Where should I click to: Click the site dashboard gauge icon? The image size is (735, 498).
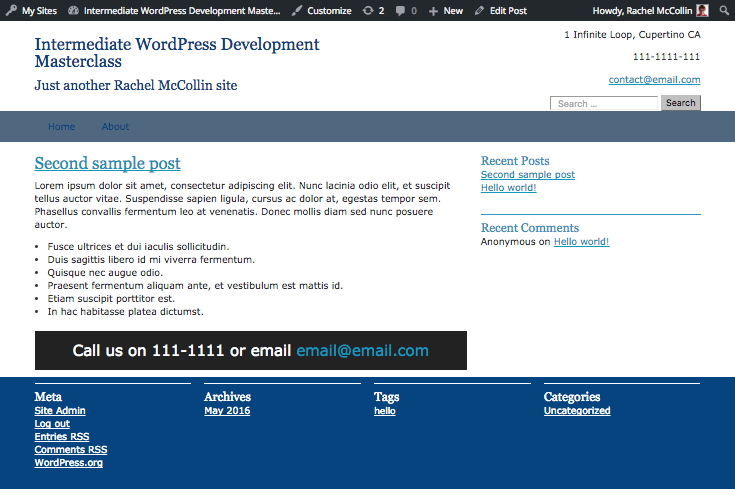click(x=73, y=10)
